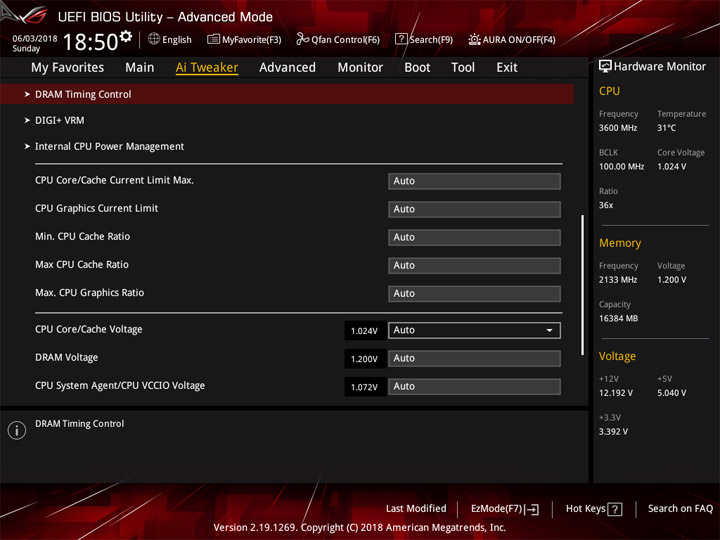Click the English language button
This screenshot has width=720, height=540.
click(170, 39)
